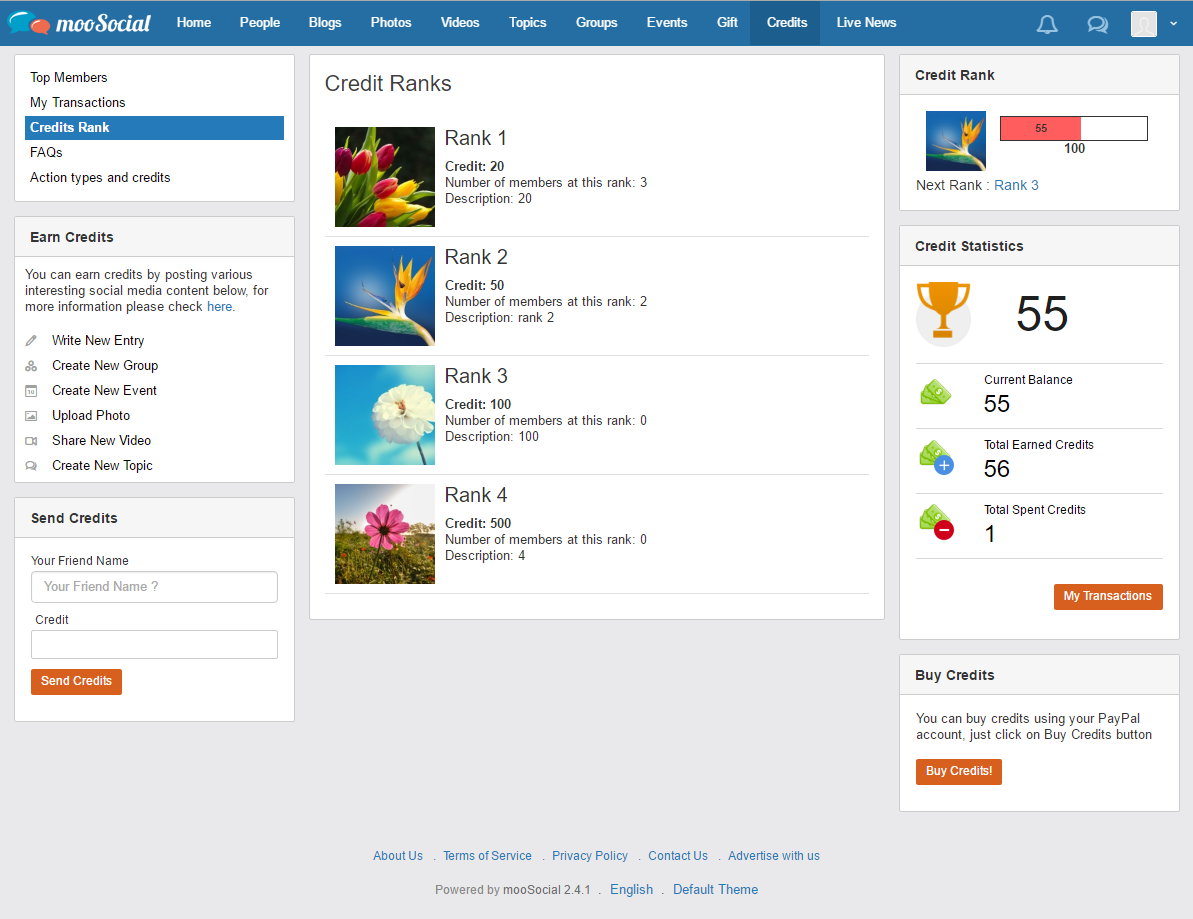Image resolution: width=1193 pixels, height=919 pixels.
Task: Click Create New Event link
Action: 104,391
